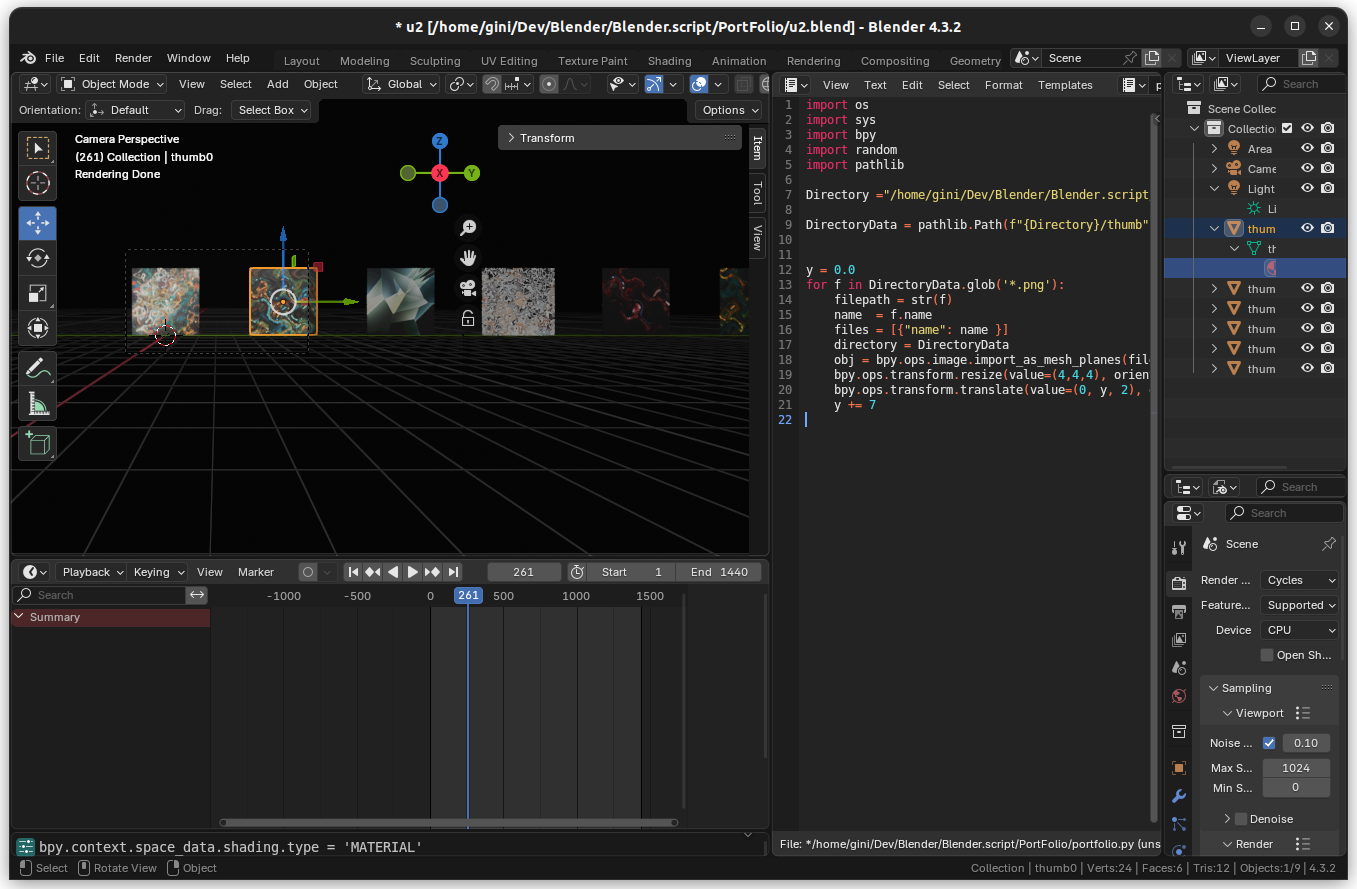The height and width of the screenshot is (889, 1357).
Task: Activate the Scale tool
Action: pyautogui.click(x=37, y=293)
